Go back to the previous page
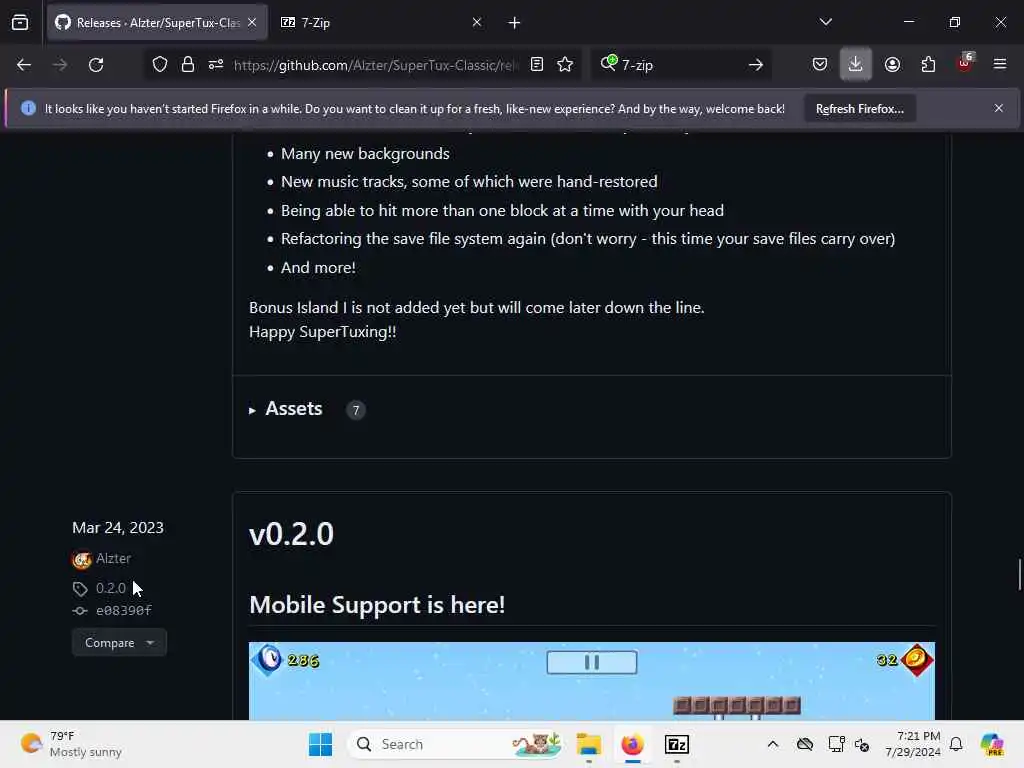Screen dimensions: 1024x768 click(x=24, y=65)
